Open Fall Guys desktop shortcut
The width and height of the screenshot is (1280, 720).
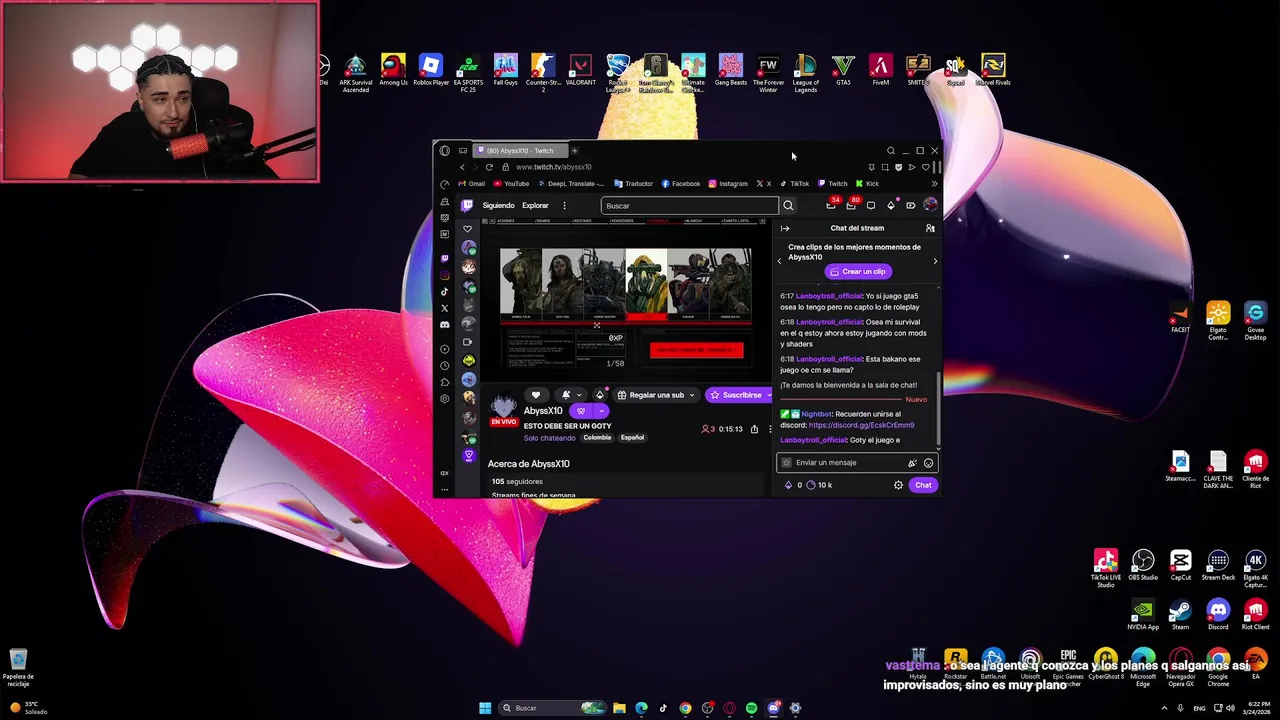pos(505,70)
